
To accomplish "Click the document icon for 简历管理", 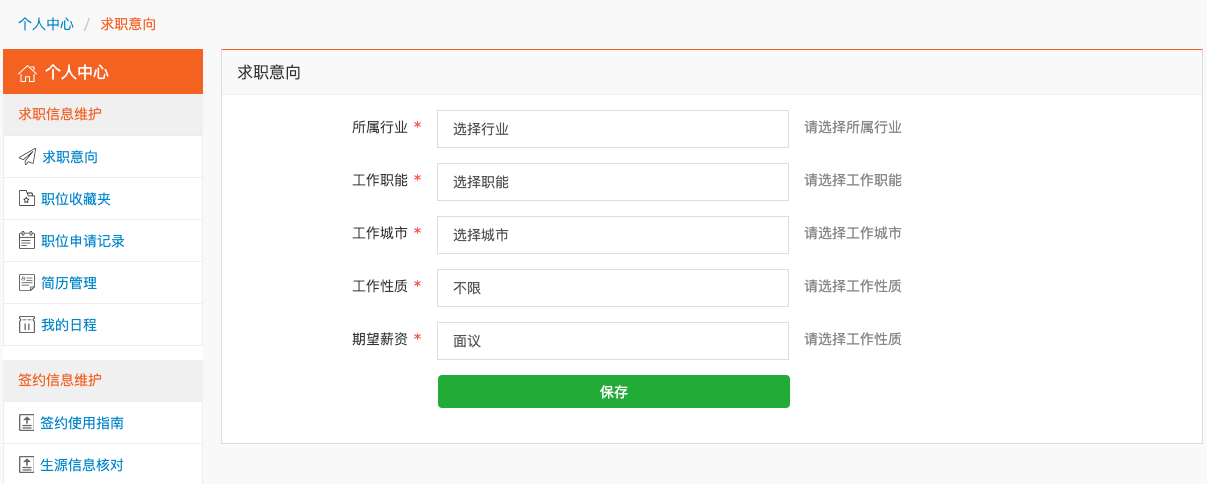I will (x=27, y=283).
